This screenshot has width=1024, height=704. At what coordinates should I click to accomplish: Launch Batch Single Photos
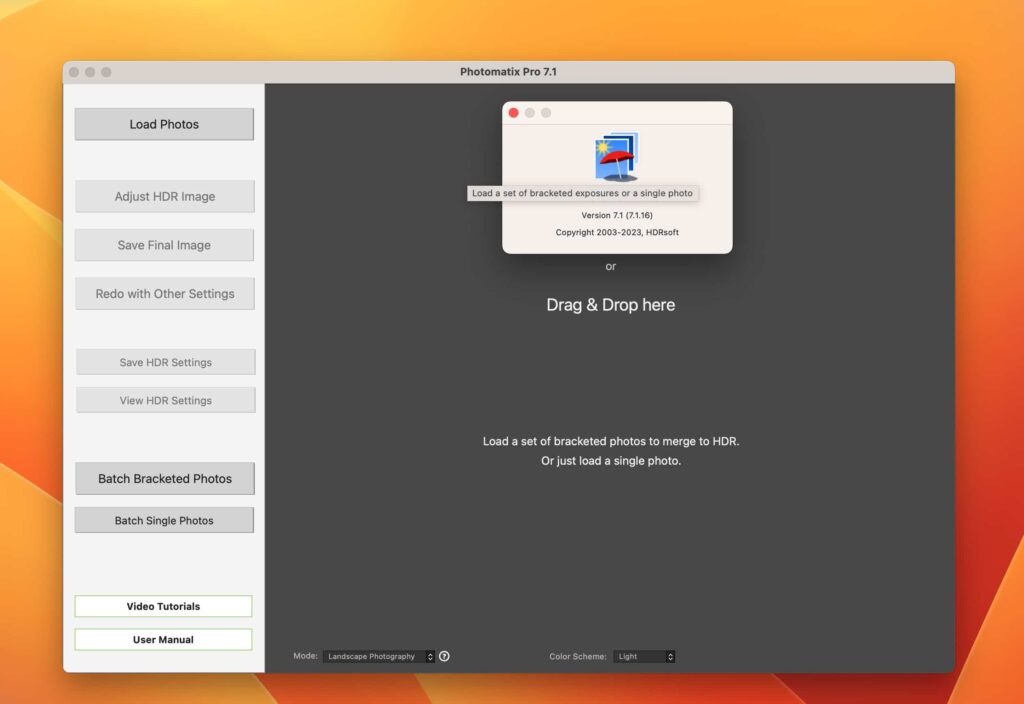point(164,520)
